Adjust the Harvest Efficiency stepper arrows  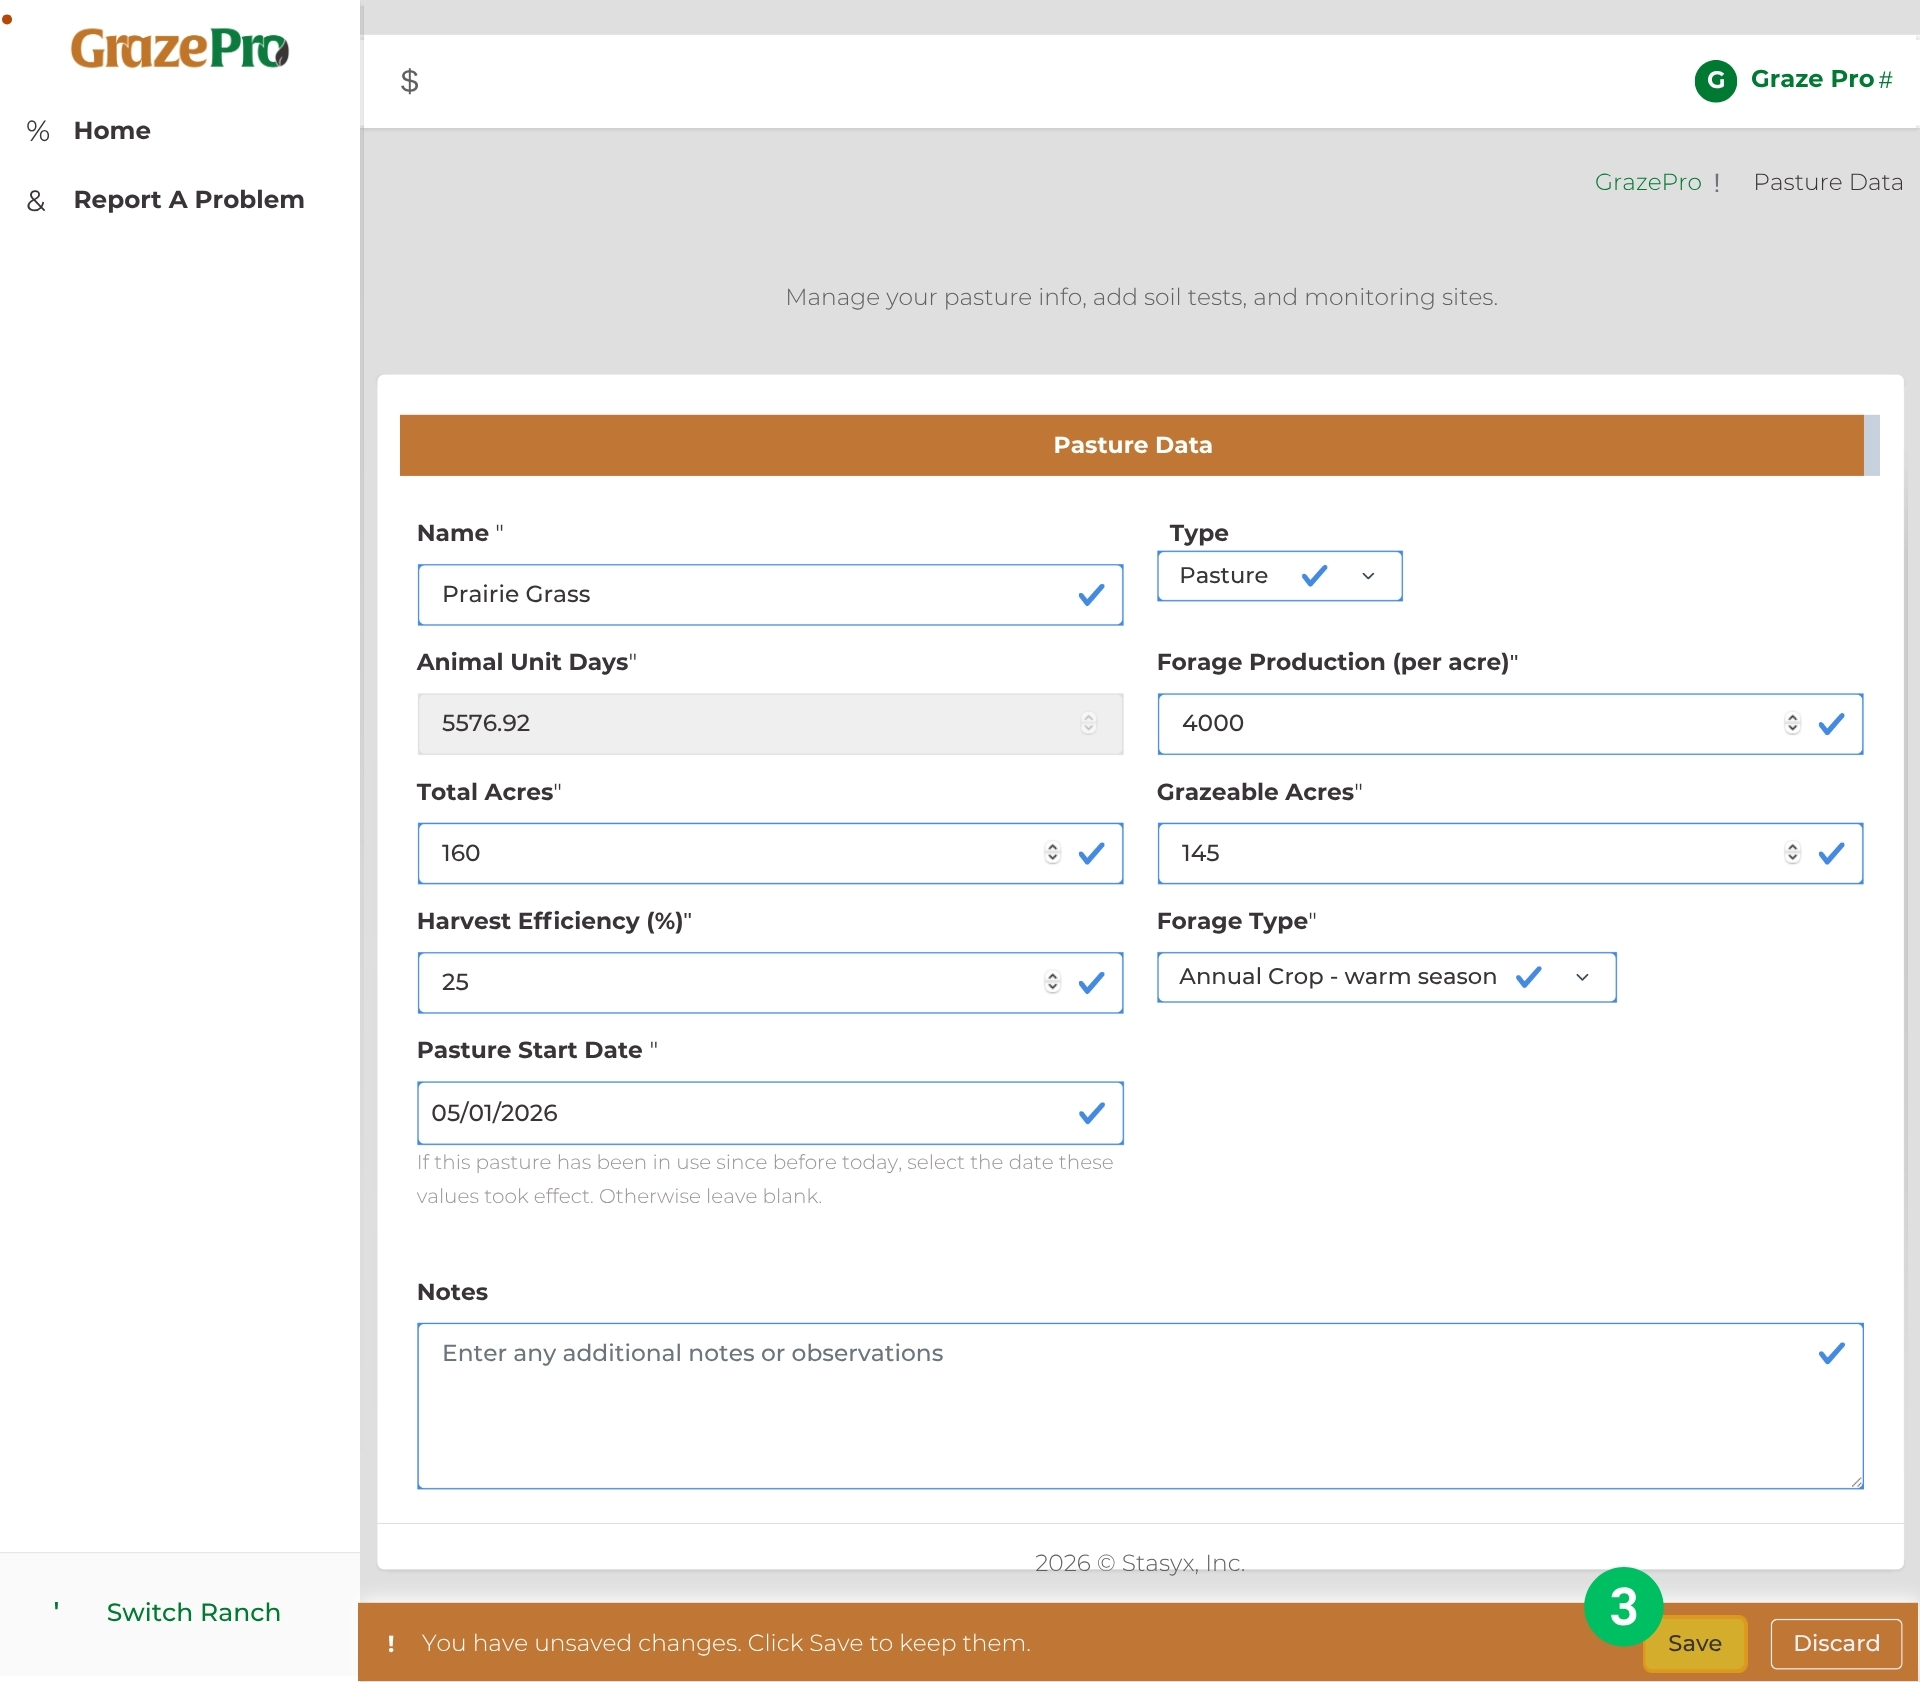point(1052,982)
